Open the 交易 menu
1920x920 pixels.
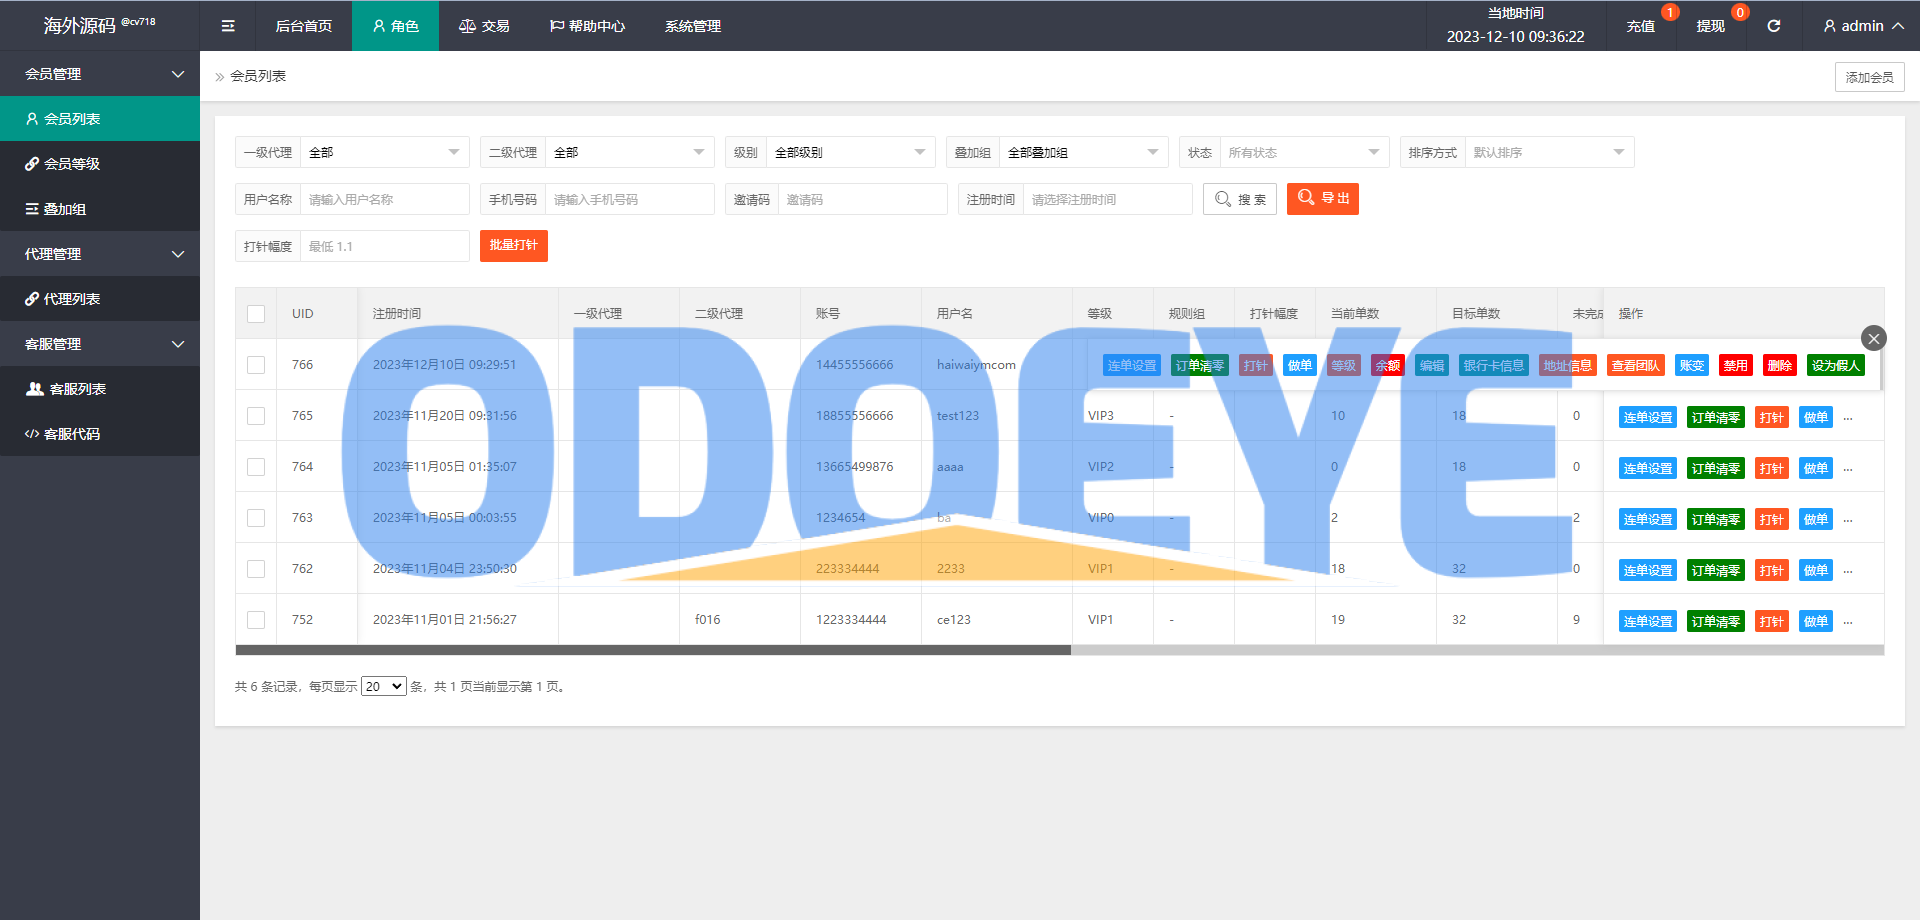tap(484, 26)
